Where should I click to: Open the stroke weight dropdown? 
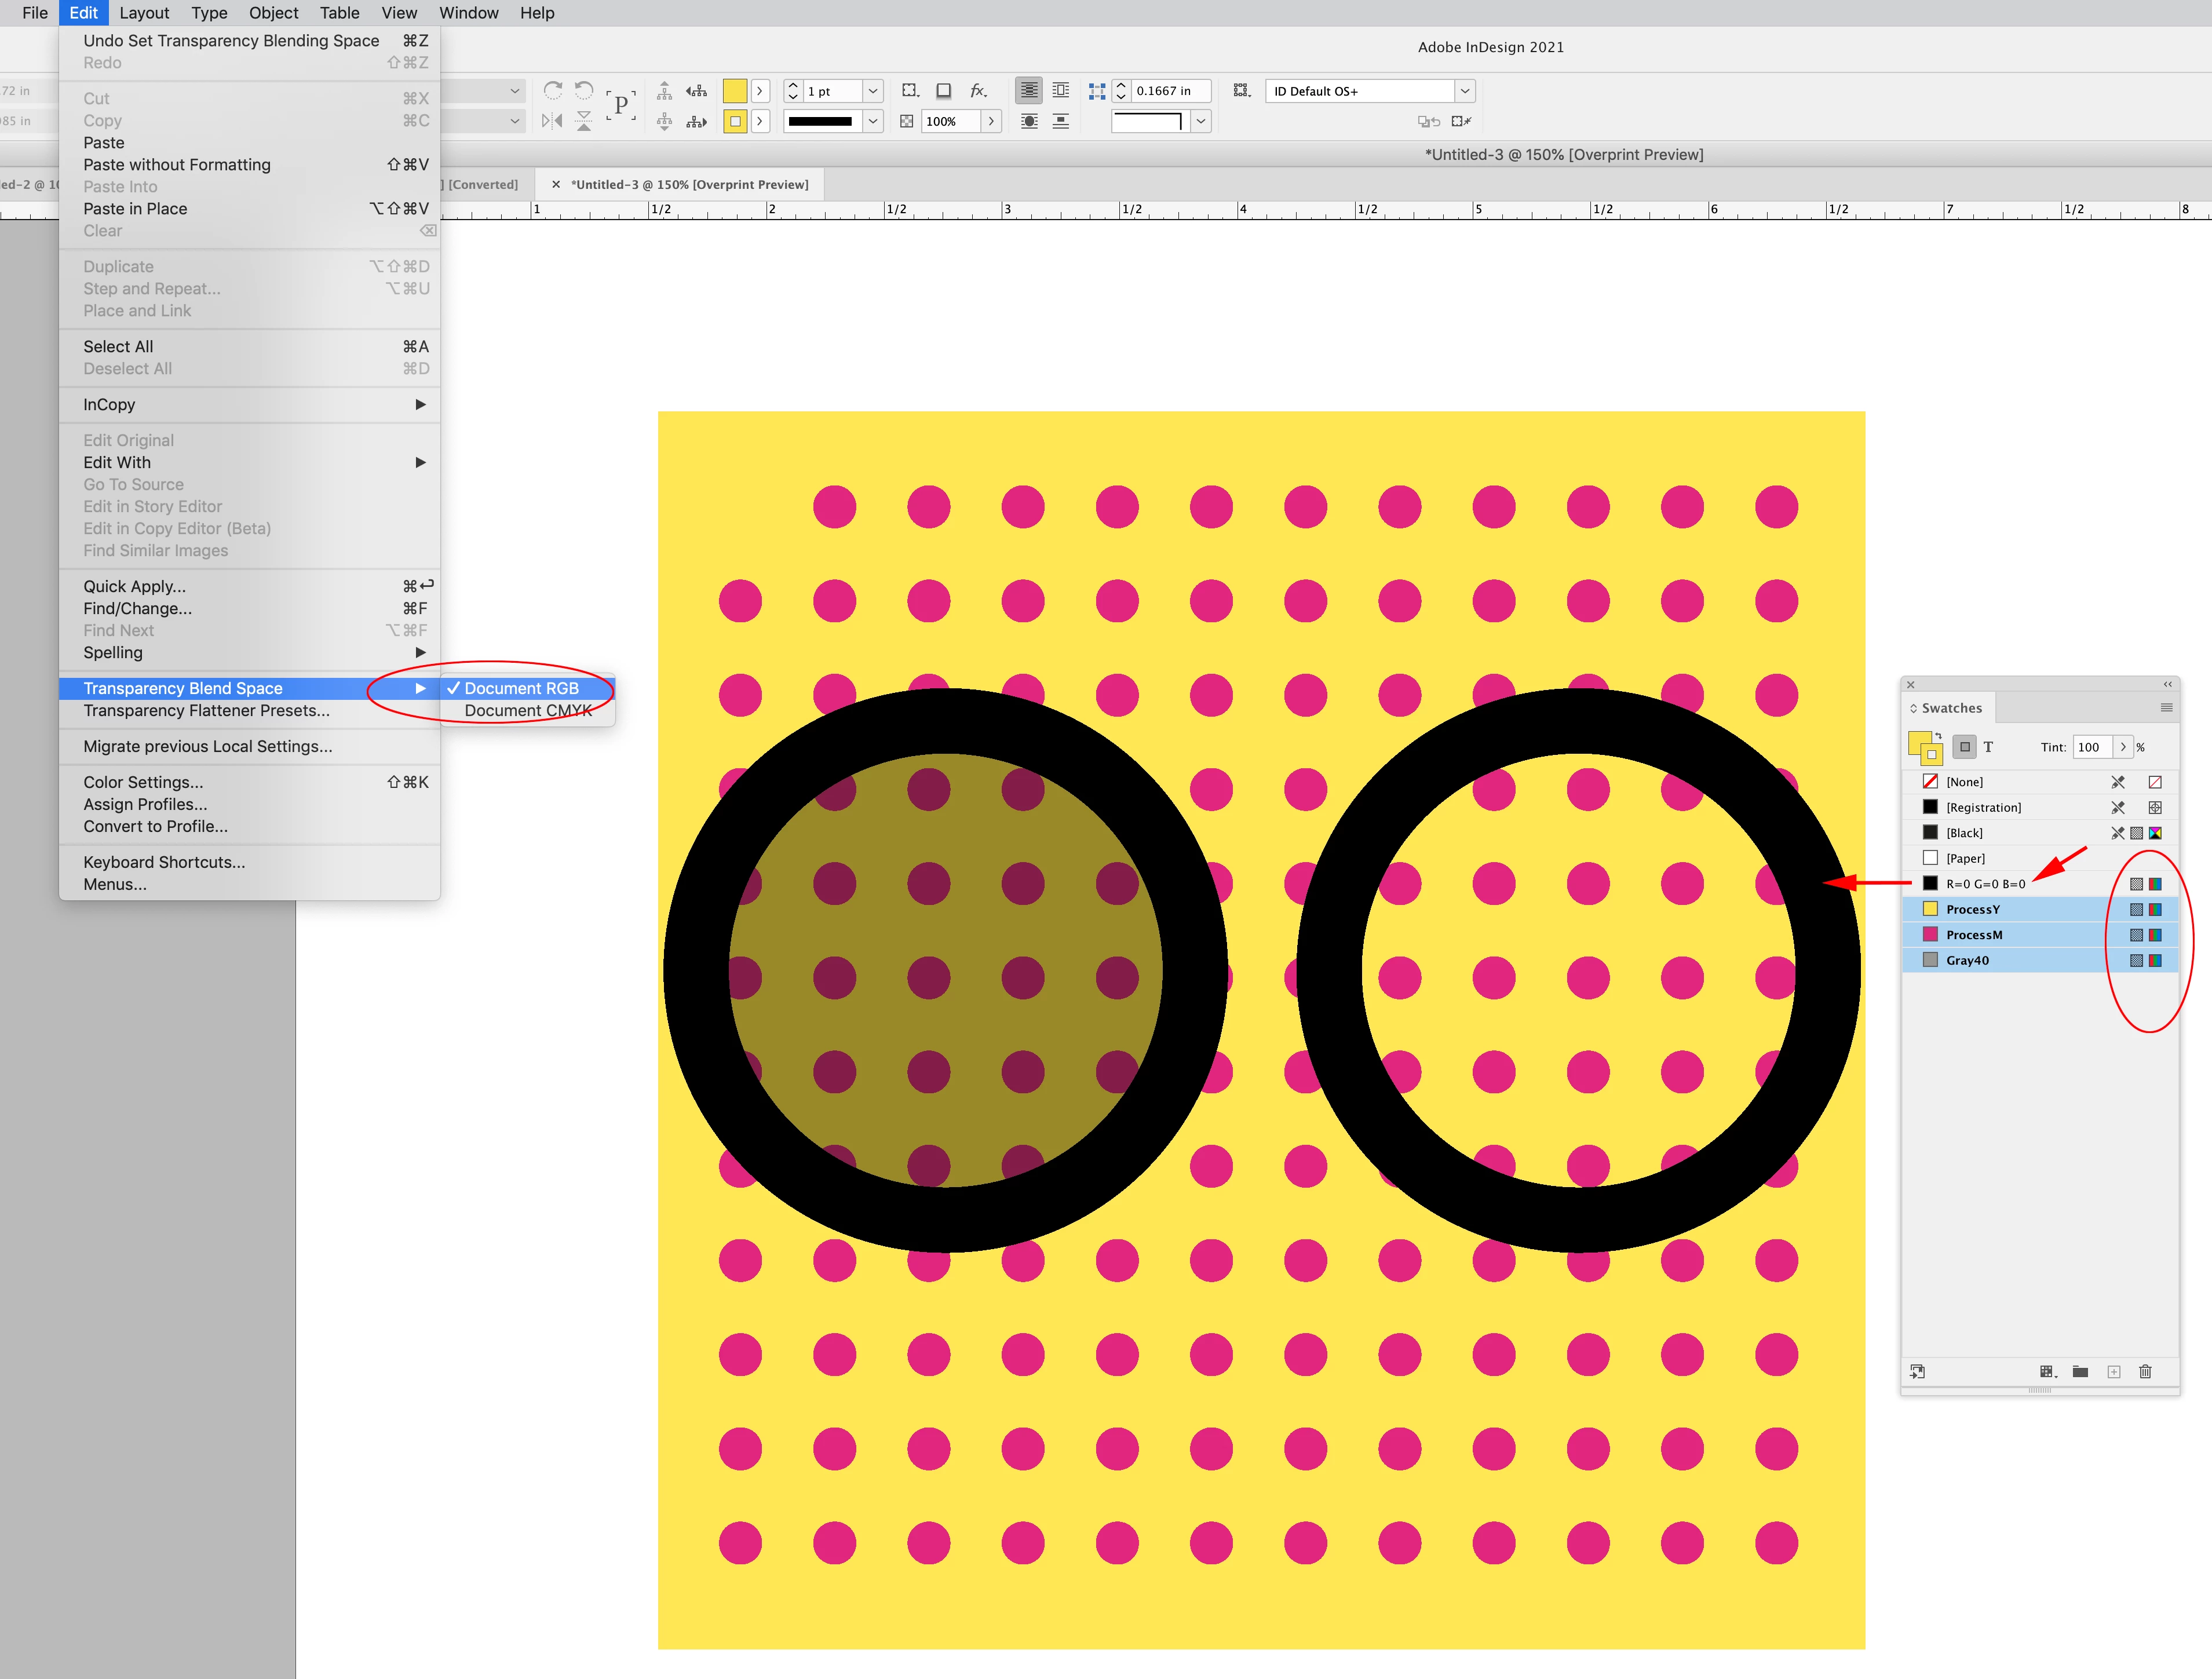872,91
